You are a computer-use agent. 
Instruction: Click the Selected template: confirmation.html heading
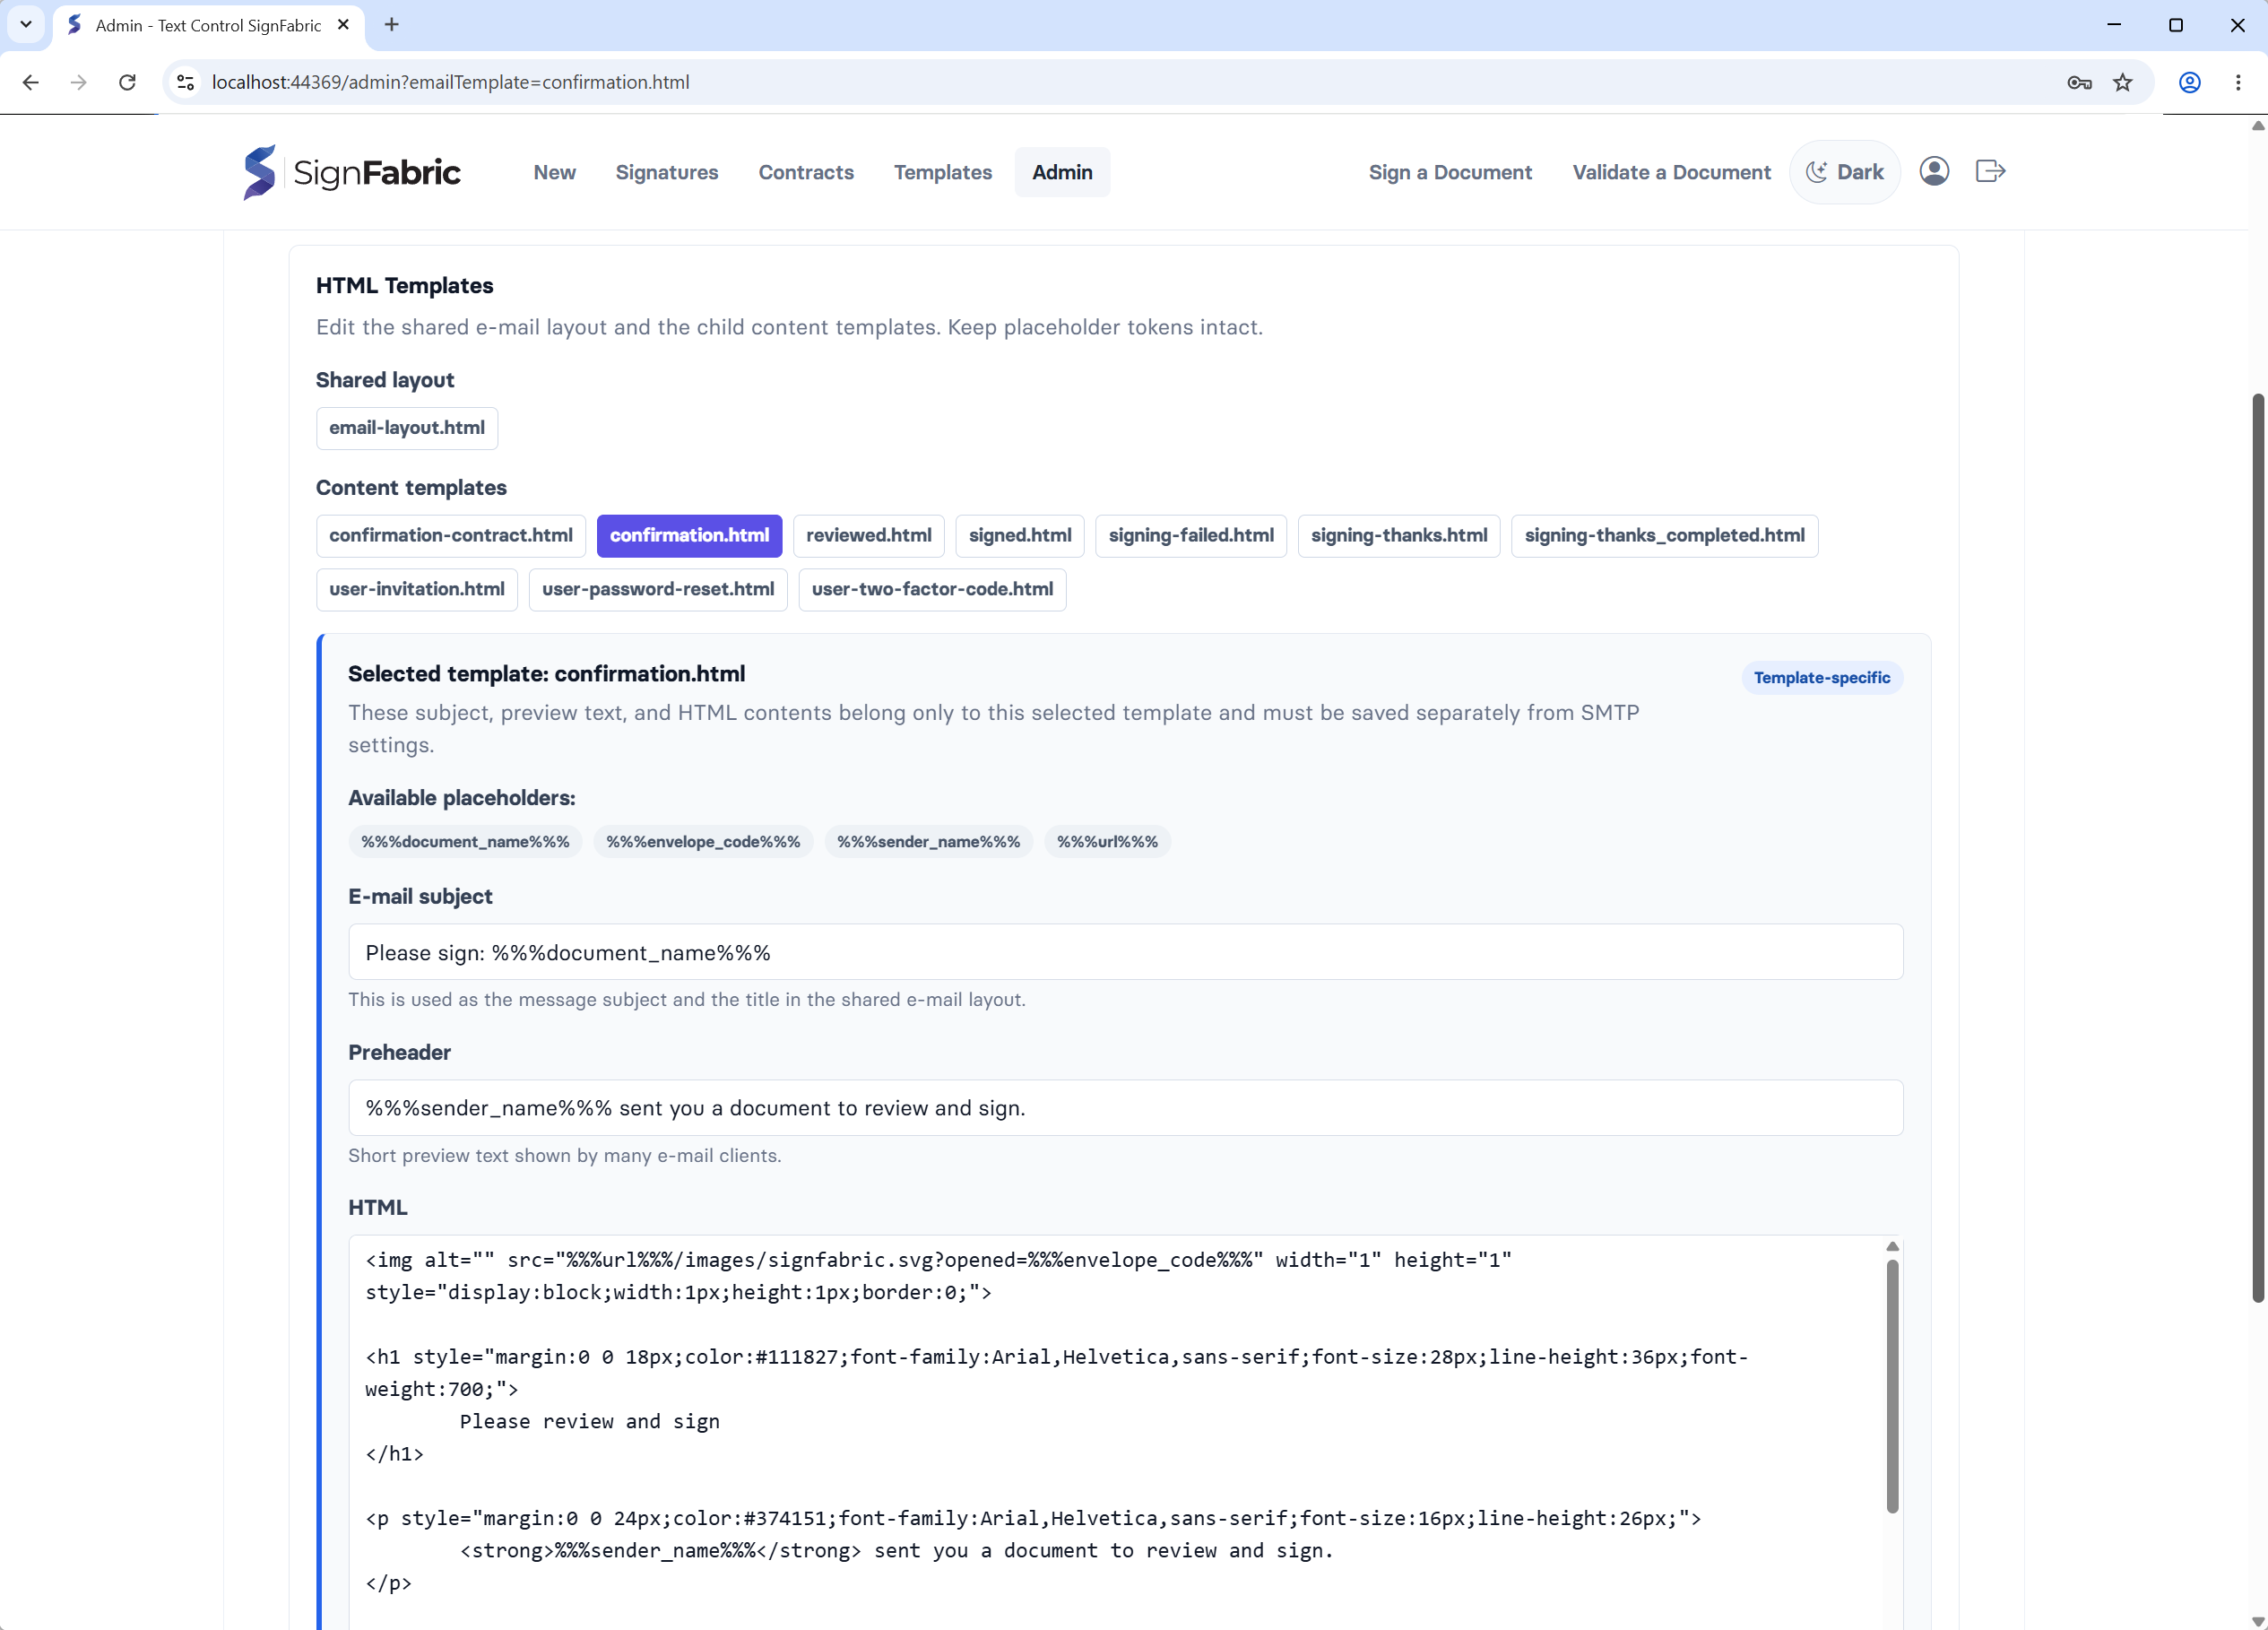(546, 674)
